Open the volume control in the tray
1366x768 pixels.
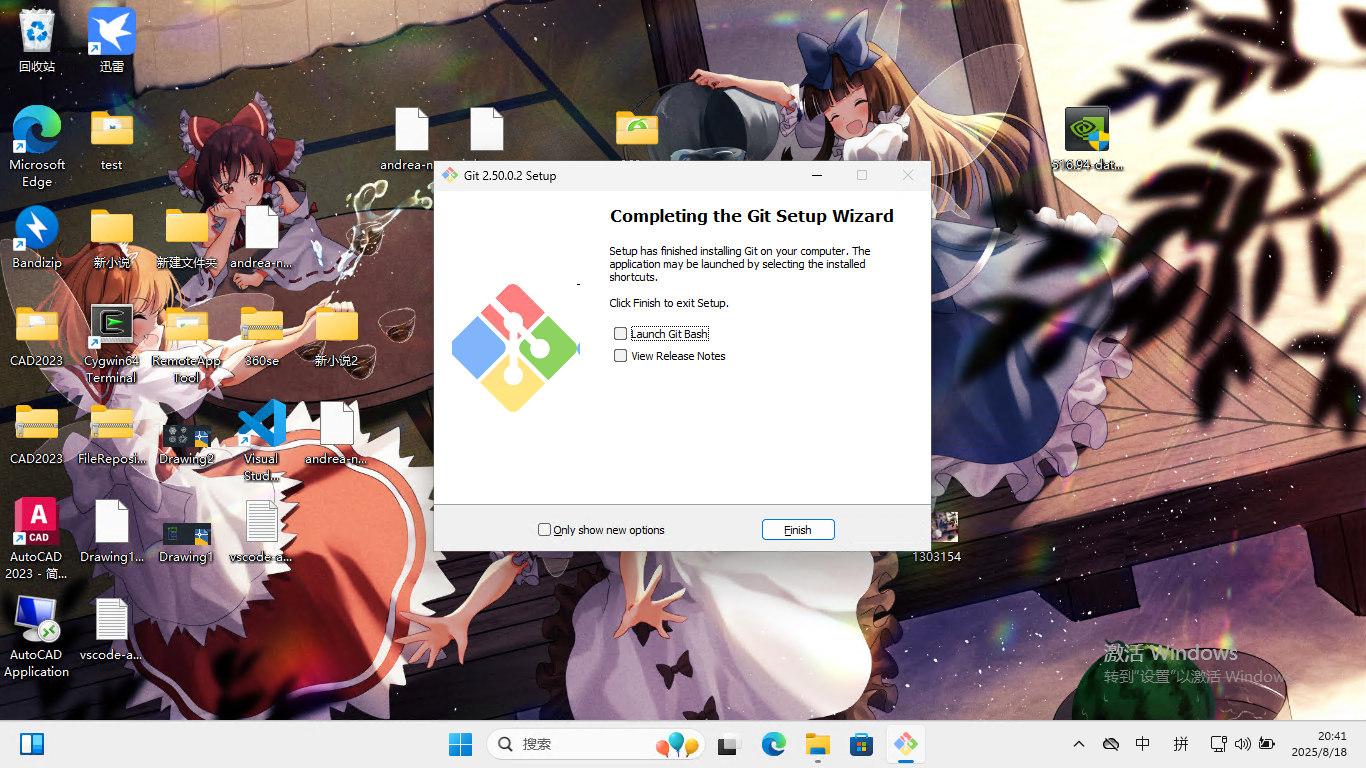pos(1243,744)
